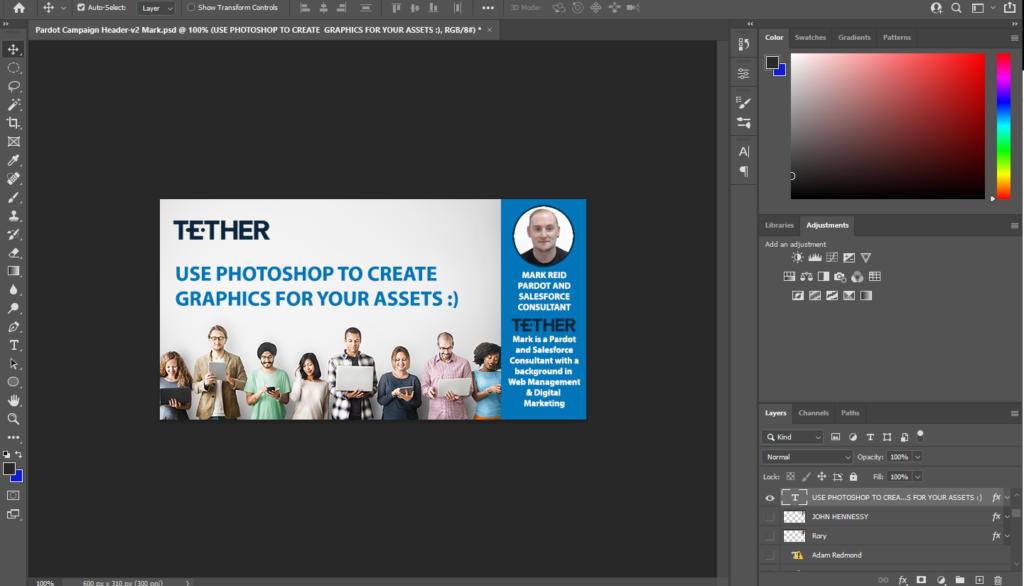Open the Paragraph panel icon
The image size is (1024, 586).
[x=744, y=171]
